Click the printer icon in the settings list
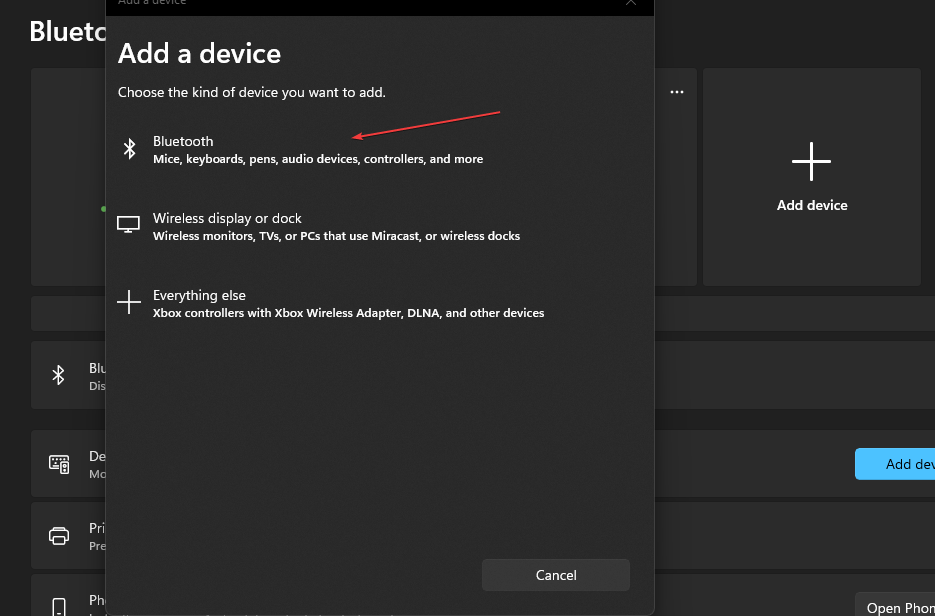The image size is (935, 616). pos(59,535)
